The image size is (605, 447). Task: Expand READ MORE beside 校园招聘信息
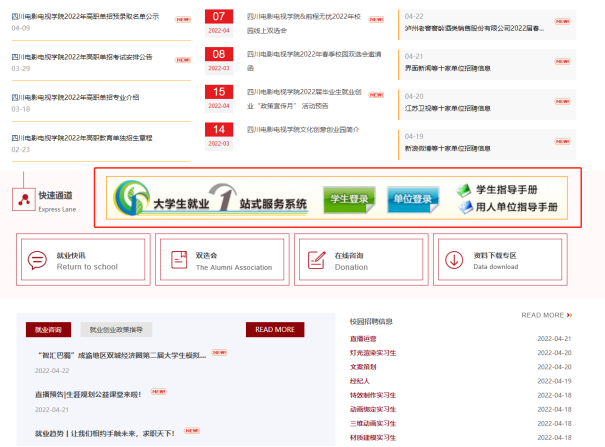pos(547,315)
